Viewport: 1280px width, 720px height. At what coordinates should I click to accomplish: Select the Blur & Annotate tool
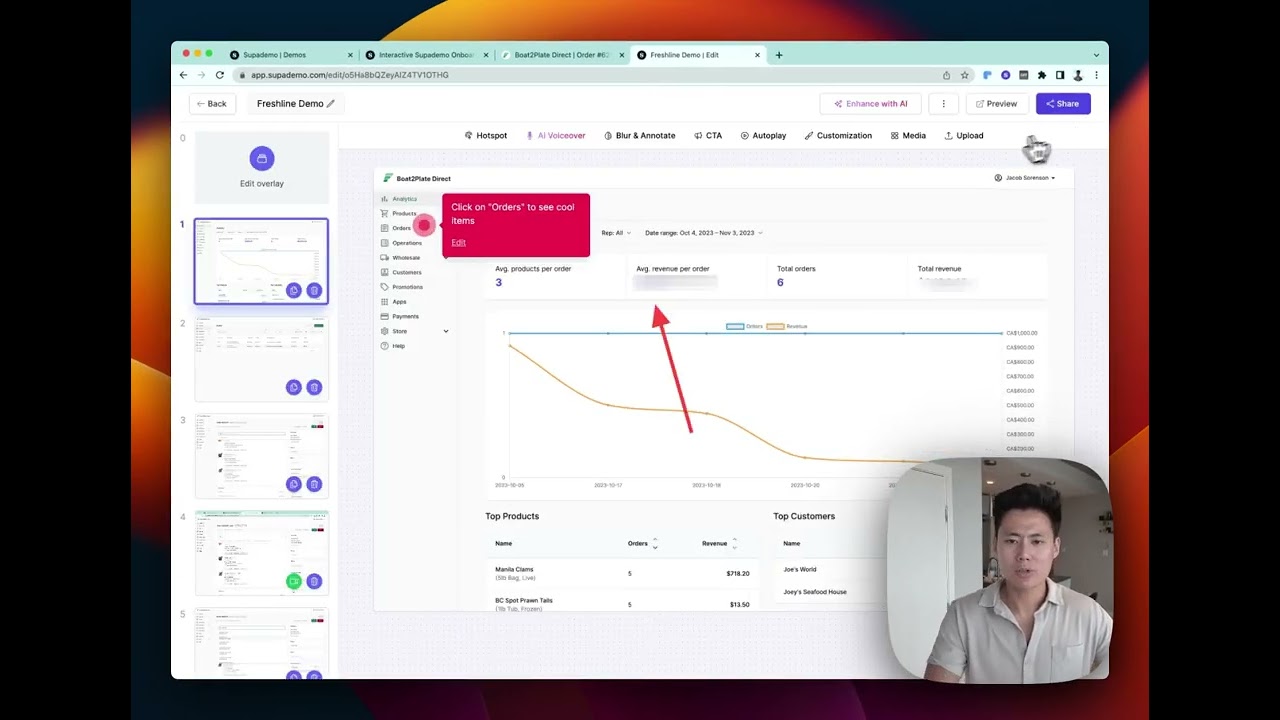[640, 135]
